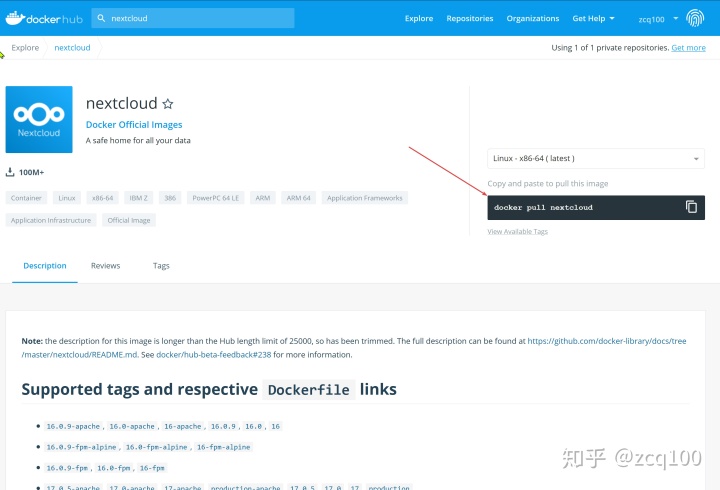Screen dimensions: 720x490
Task: Click the Nextcloud logo image
Action: tap(39, 119)
